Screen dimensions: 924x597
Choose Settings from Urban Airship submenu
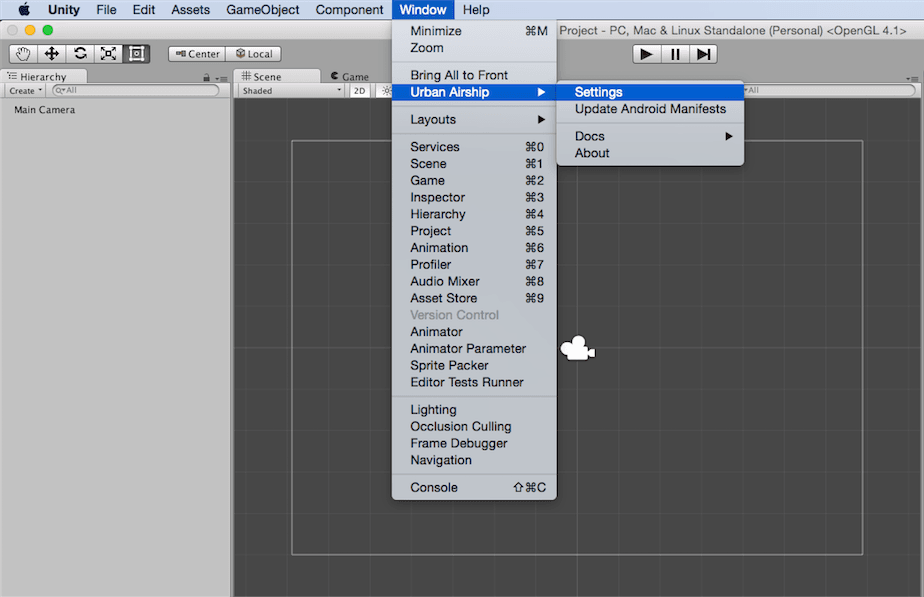tap(599, 92)
